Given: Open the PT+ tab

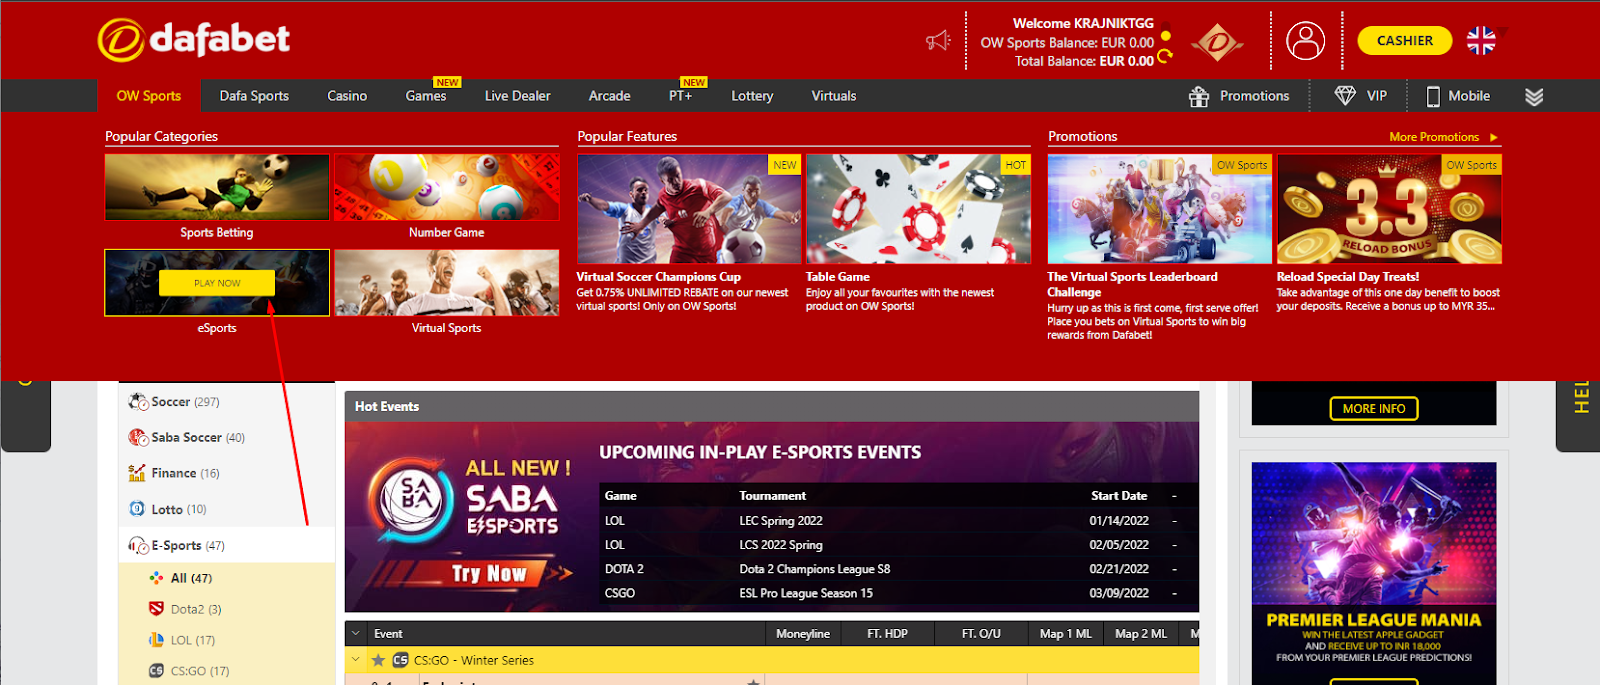Looking at the screenshot, I should (x=680, y=96).
